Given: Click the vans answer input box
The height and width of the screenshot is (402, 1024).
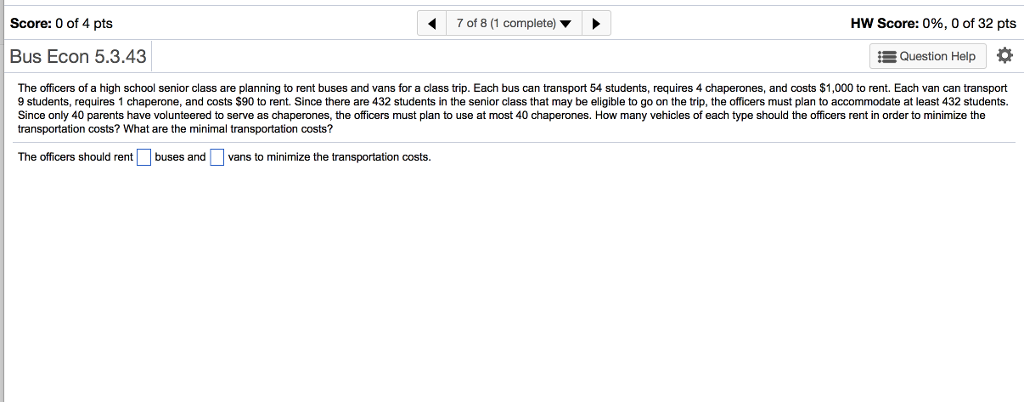Looking at the screenshot, I should (x=216, y=157).
